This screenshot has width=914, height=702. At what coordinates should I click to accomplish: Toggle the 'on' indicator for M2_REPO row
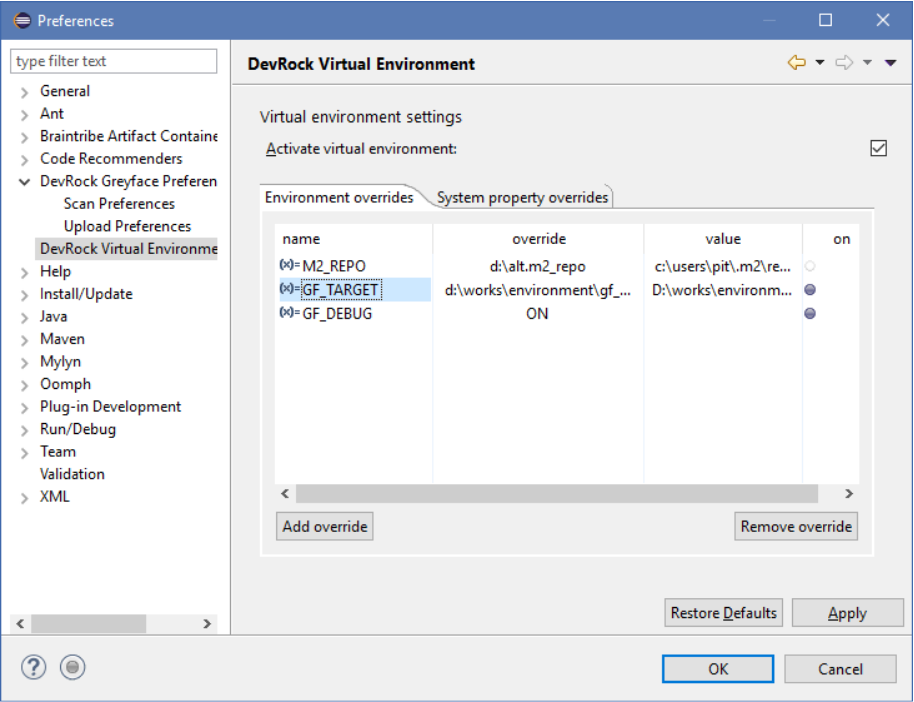(x=810, y=266)
